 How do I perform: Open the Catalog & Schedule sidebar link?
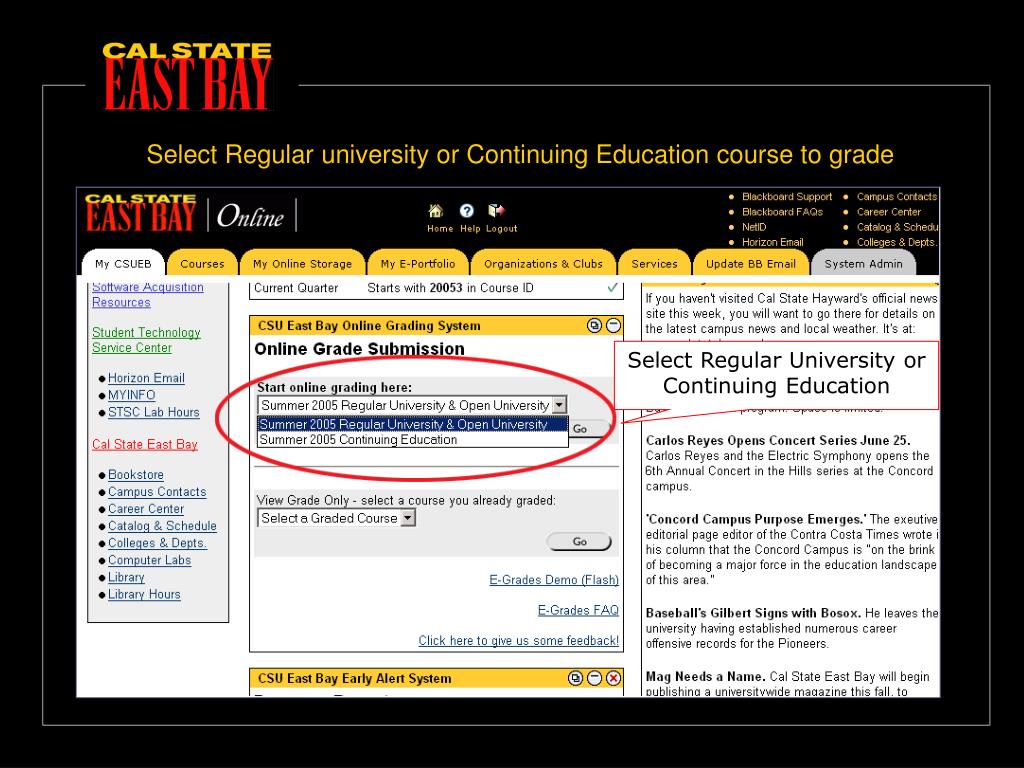pos(162,526)
